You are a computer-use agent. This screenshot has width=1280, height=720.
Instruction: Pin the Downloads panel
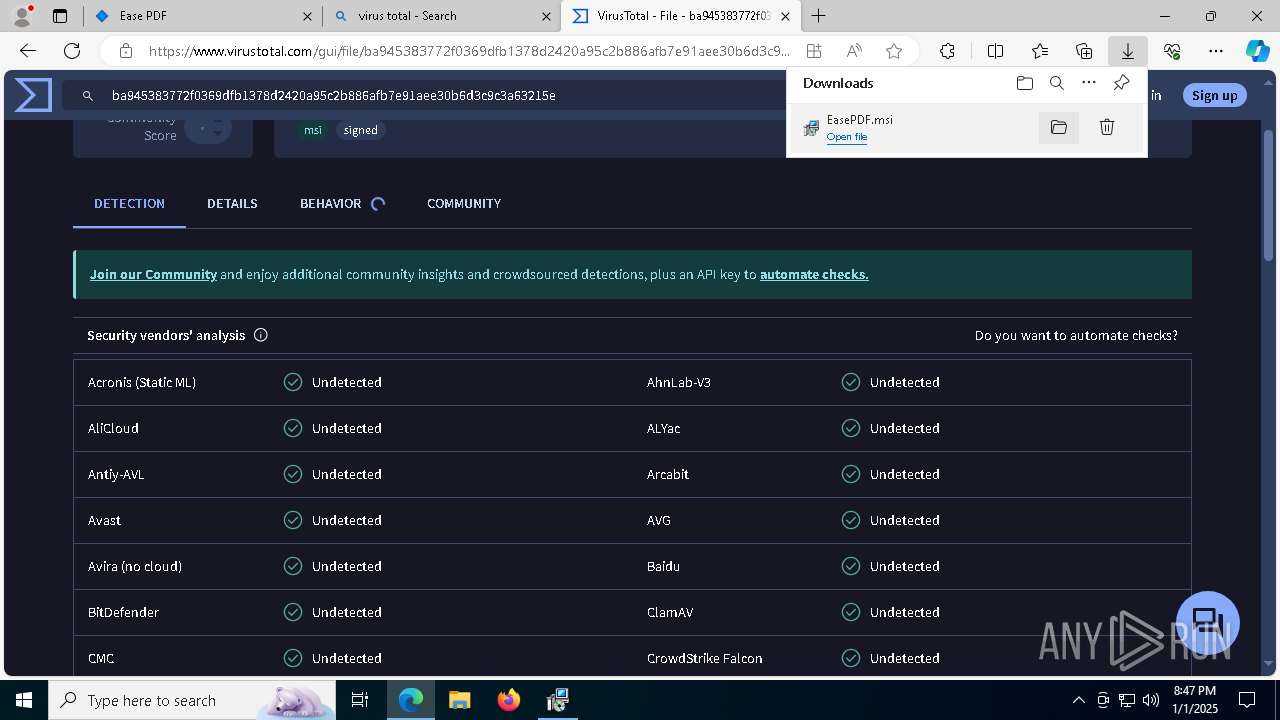point(1121,83)
